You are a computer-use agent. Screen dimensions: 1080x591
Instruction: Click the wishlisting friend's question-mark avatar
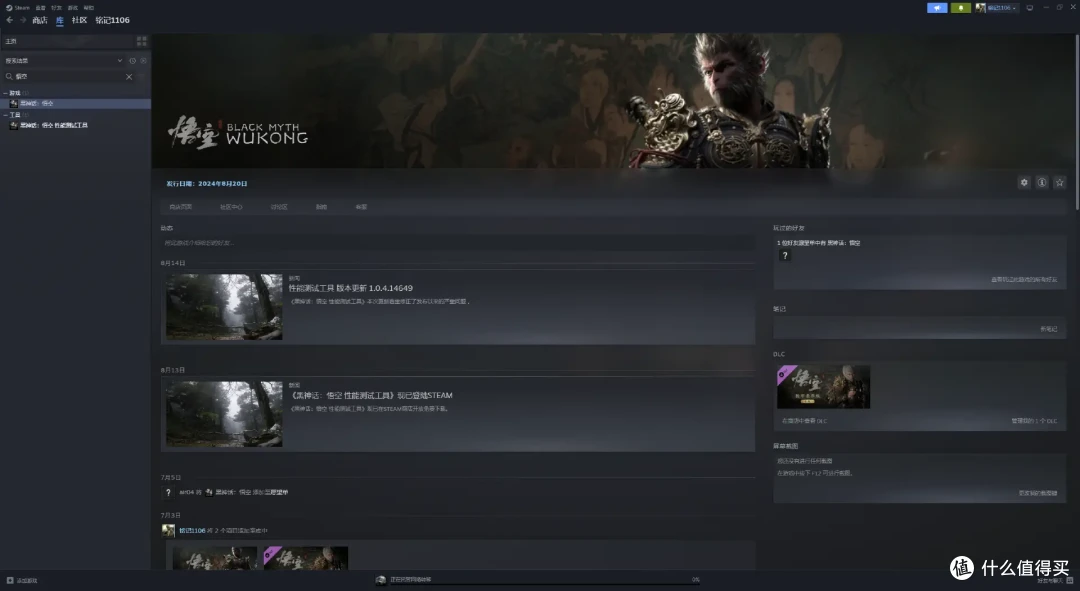click(785, 256)
